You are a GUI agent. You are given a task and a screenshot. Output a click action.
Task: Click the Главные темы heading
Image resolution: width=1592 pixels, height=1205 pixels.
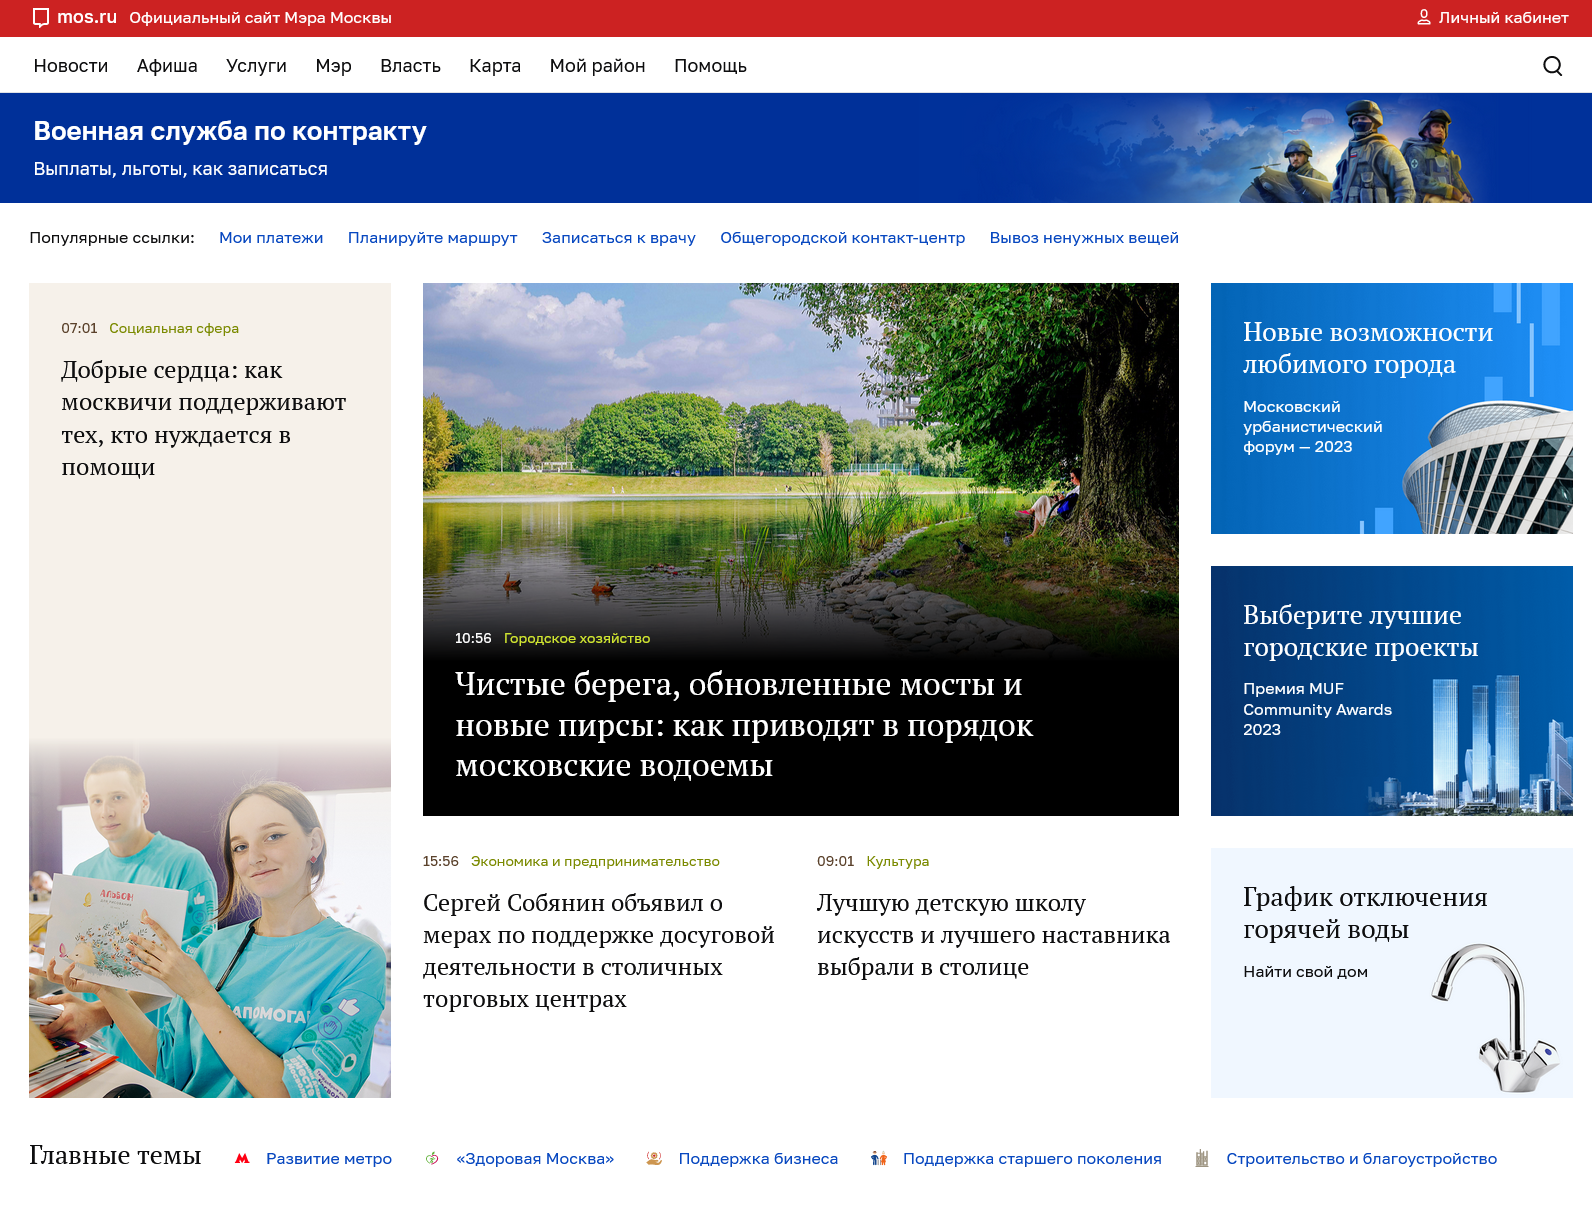(115, 1155)
